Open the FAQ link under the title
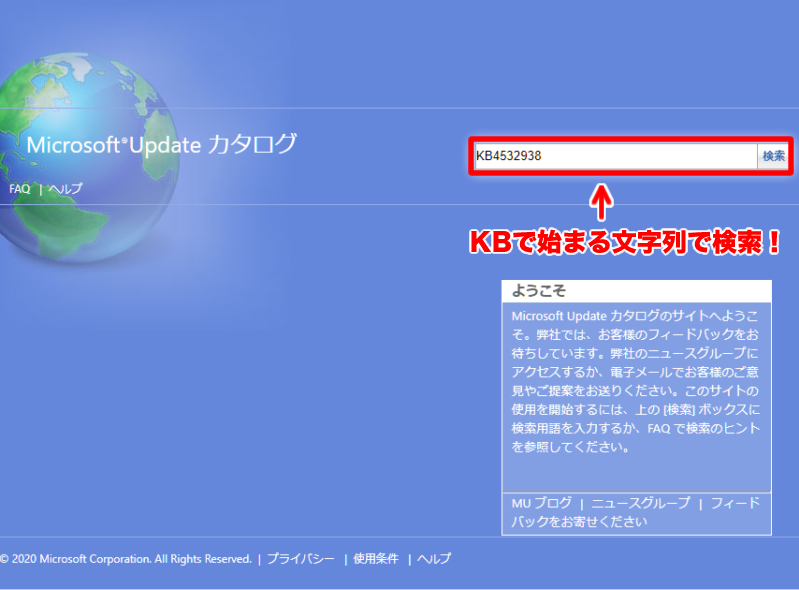The image size is (799, 590). (x=19, y=188)
